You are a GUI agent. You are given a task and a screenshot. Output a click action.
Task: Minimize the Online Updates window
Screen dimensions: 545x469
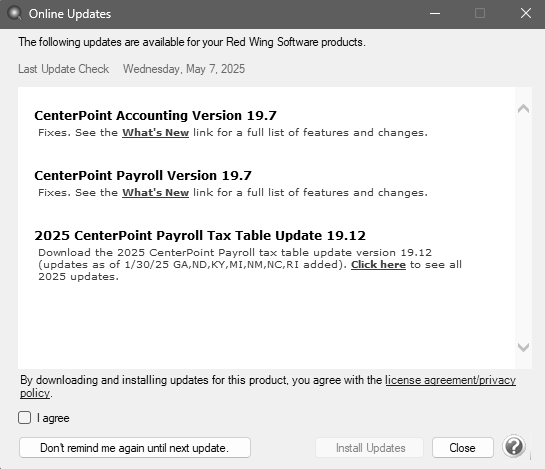click(x=435, y=14)
